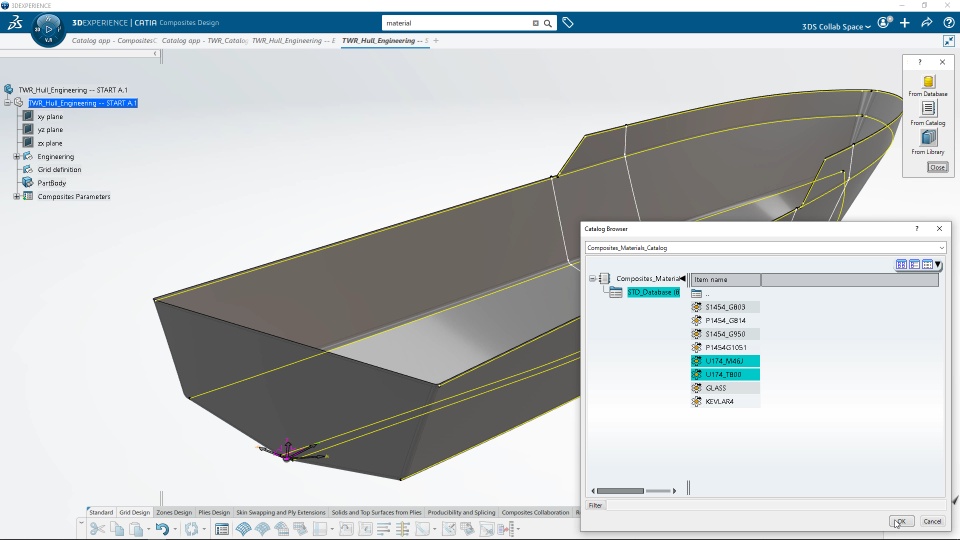Select S1454_G803 material
Image resolution: width=960 pixels, height=540 pixels.
click(725, 307)
